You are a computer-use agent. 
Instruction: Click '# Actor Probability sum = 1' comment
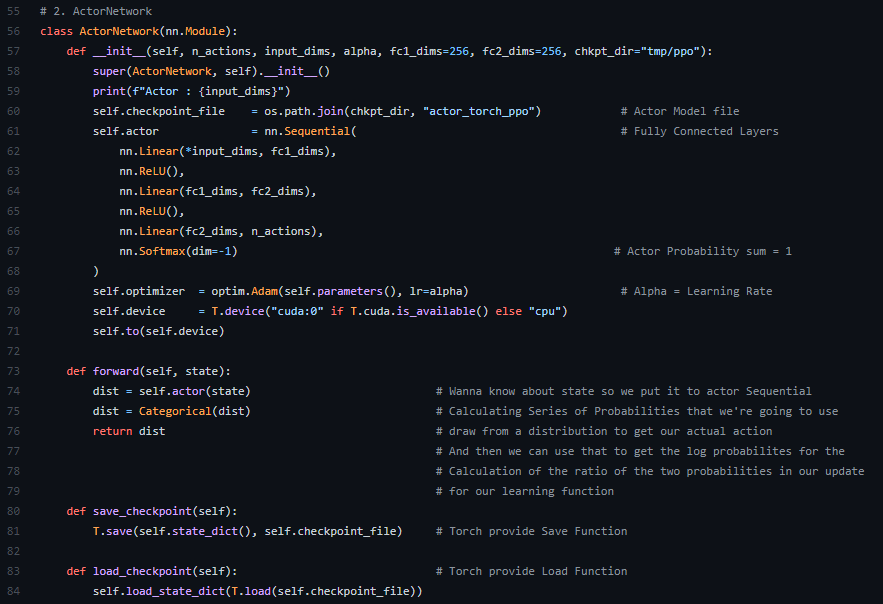(x=703, y=251)
